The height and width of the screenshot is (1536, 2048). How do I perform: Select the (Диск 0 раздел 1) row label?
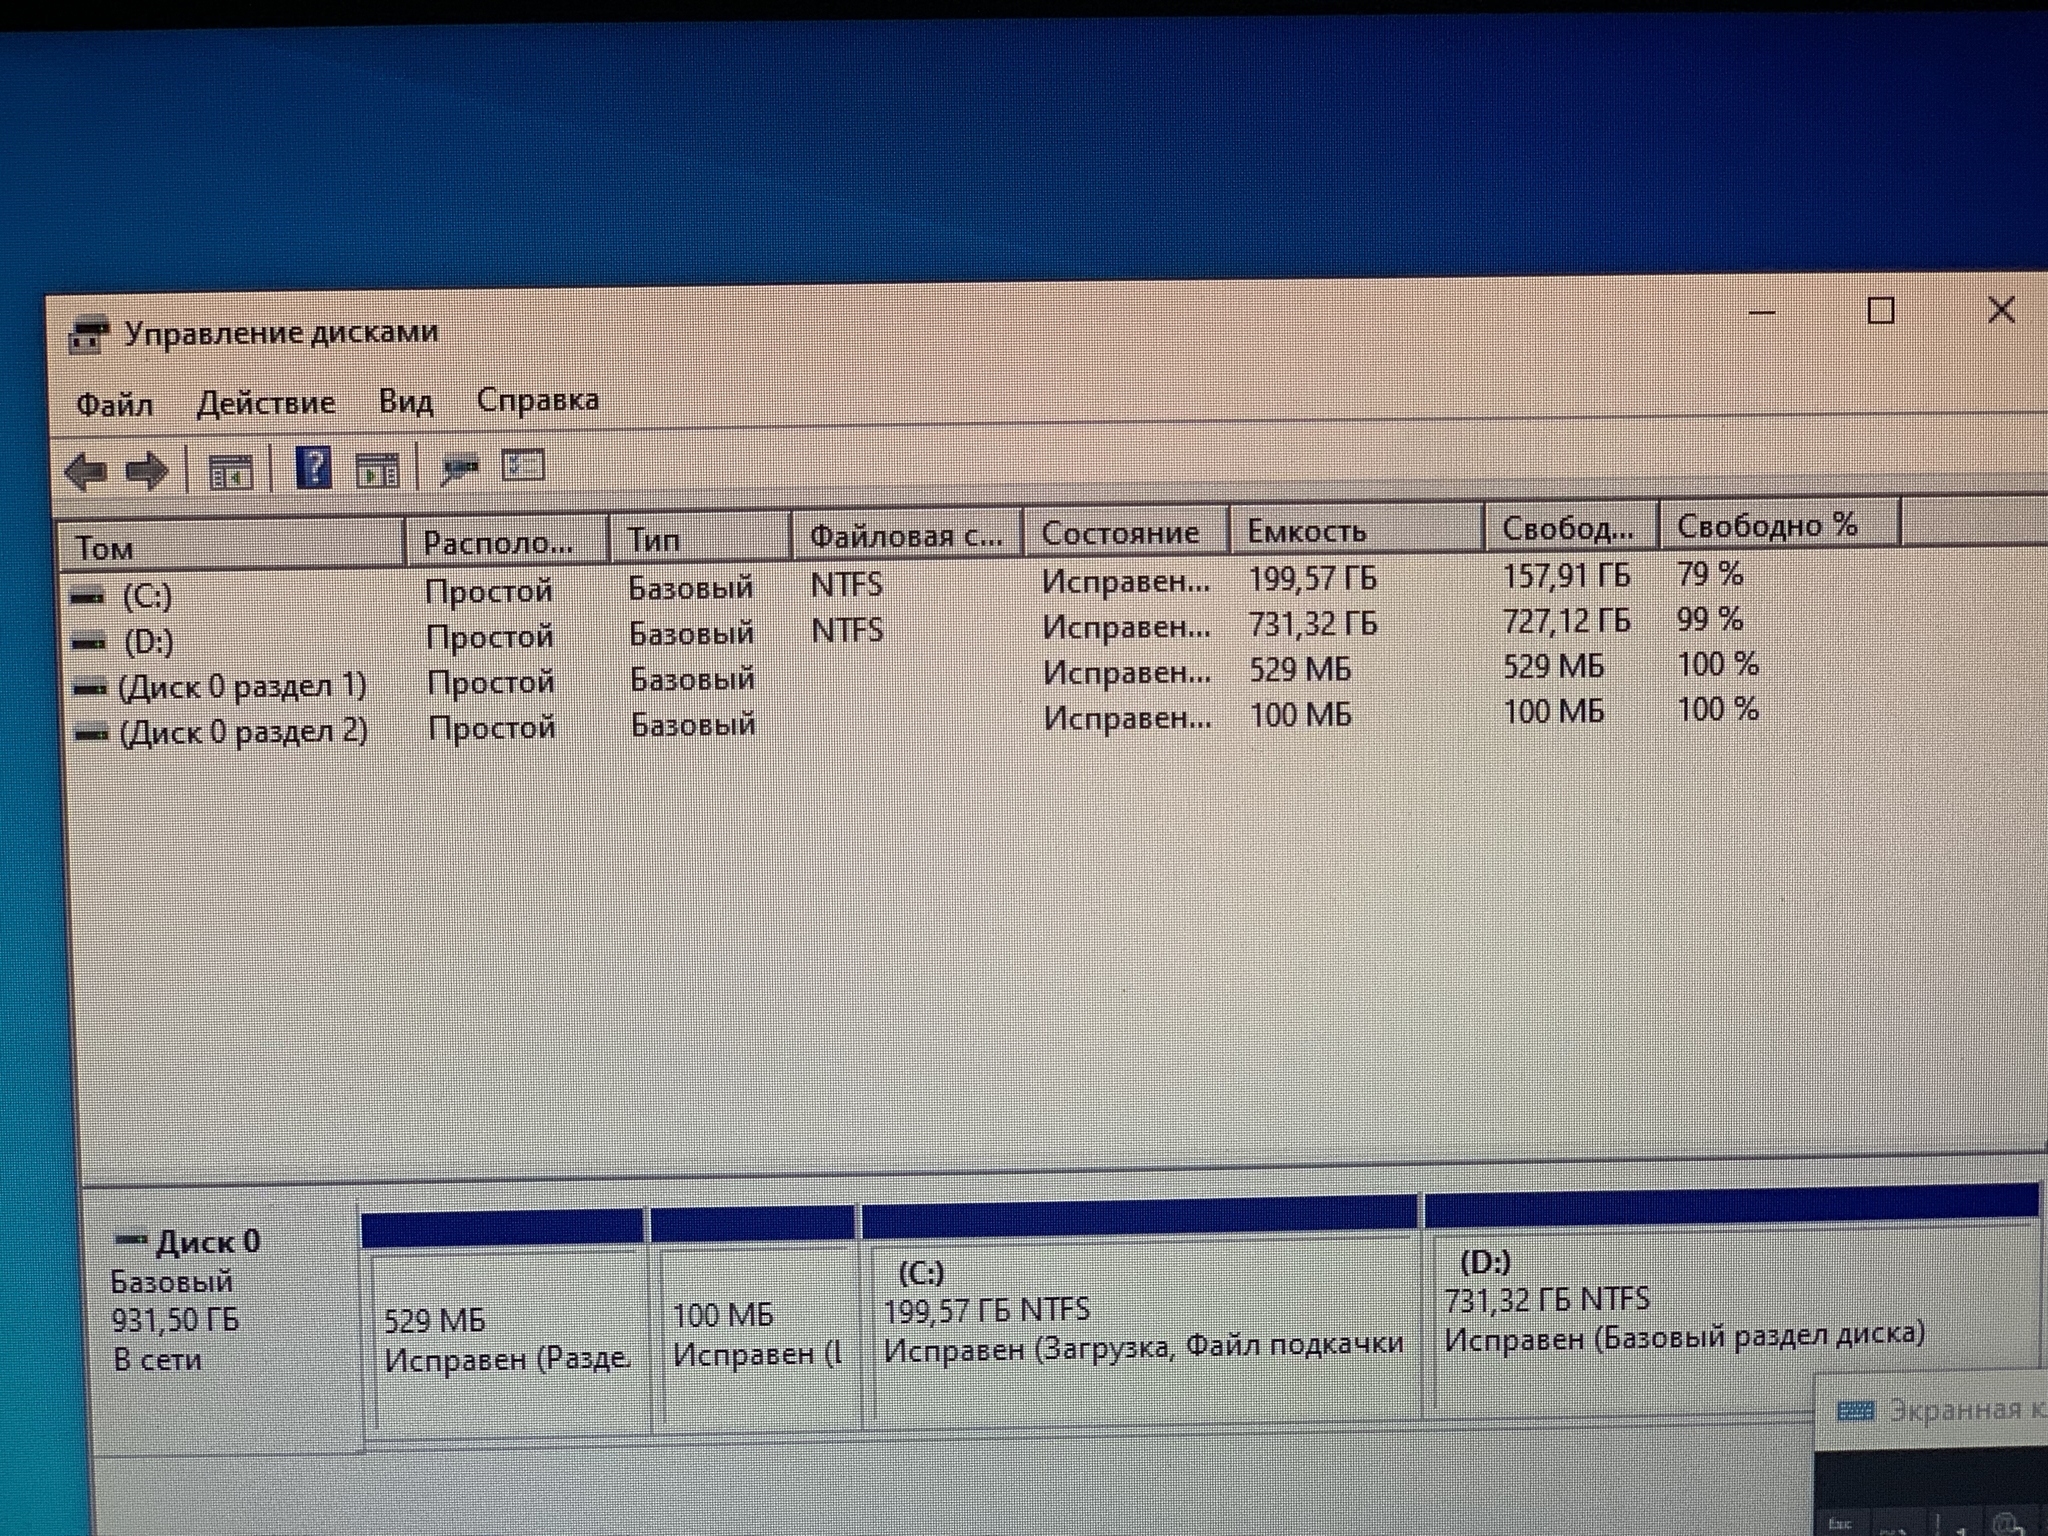tap(242, 686)
